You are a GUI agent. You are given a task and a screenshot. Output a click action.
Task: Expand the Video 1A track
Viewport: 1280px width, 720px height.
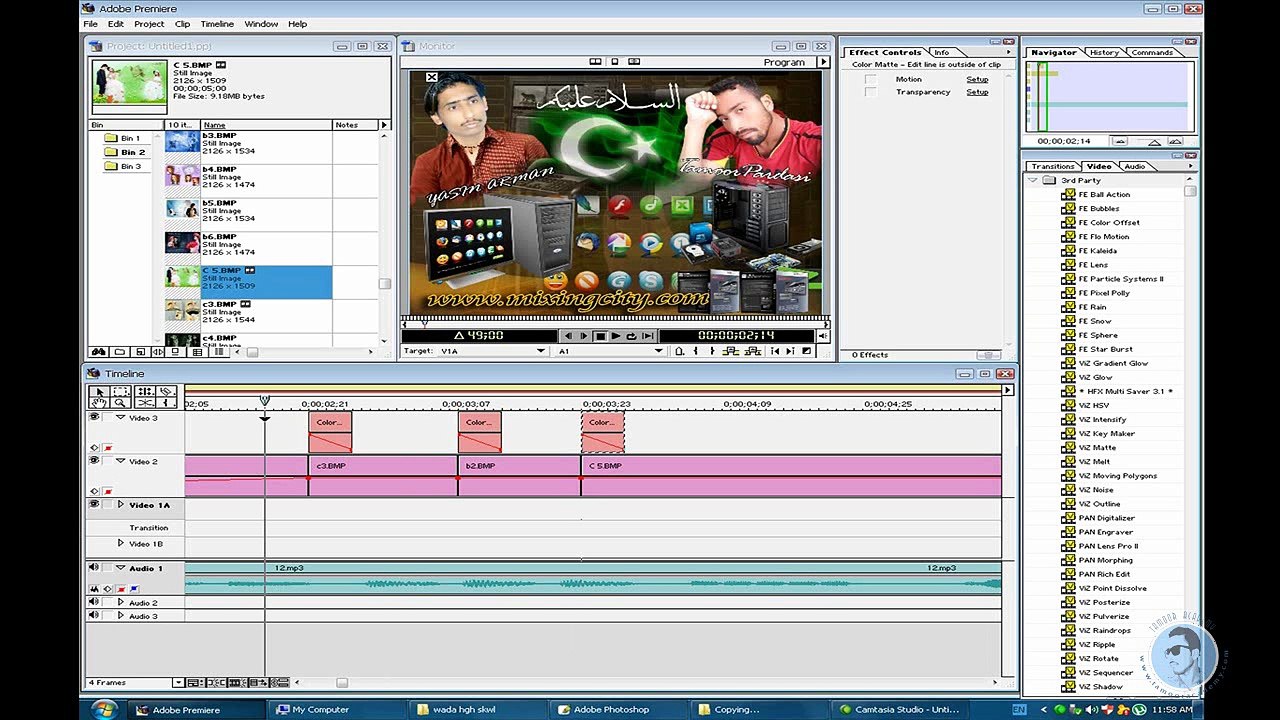tap(121, 505)
